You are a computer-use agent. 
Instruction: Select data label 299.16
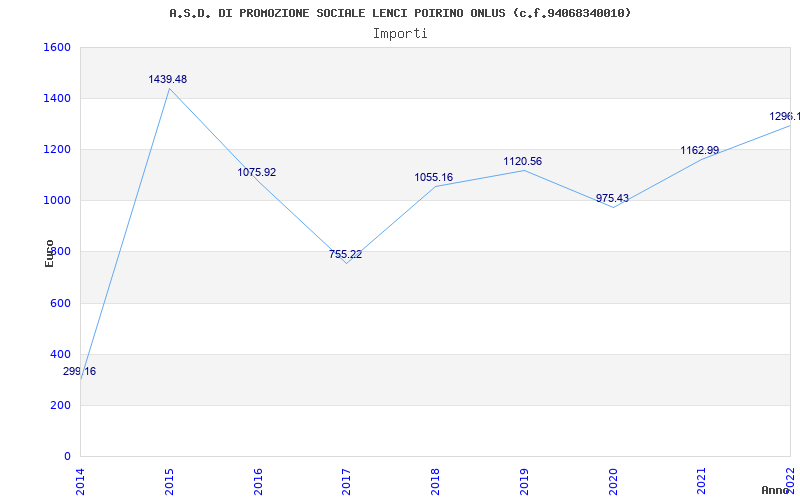pyautogui.click(x=80, y=371)
